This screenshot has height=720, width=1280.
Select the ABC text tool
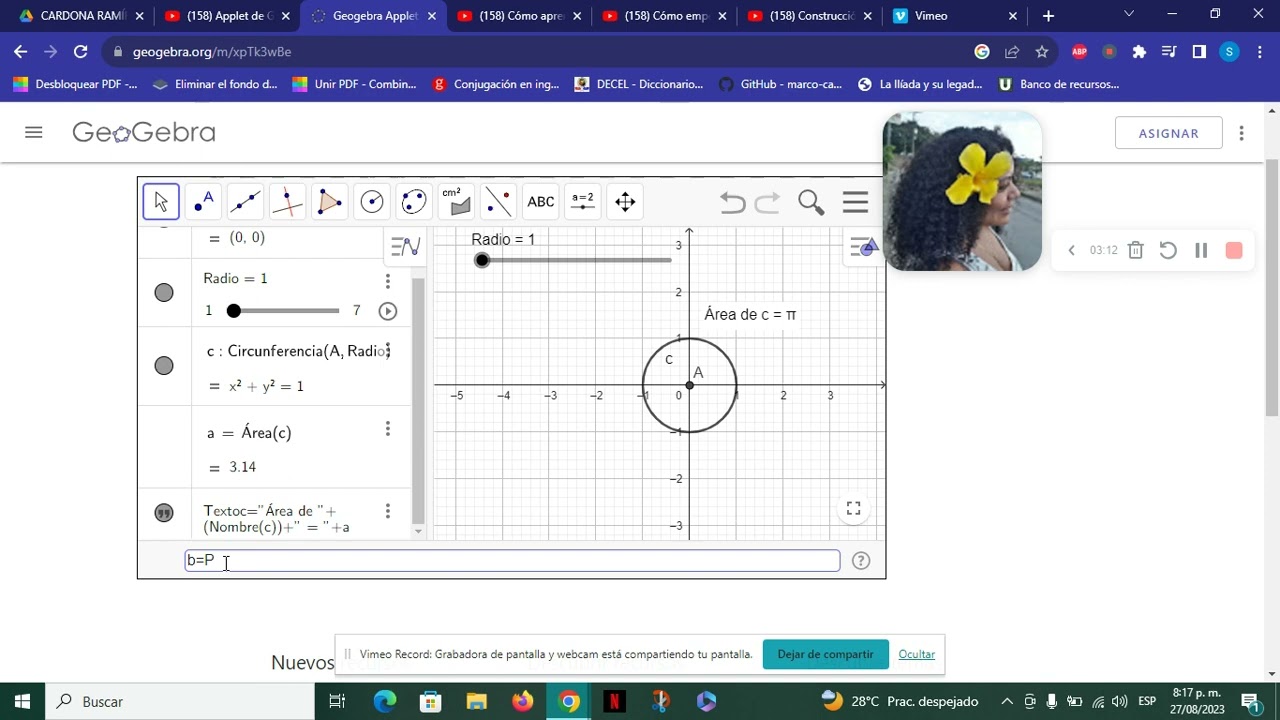541,202
